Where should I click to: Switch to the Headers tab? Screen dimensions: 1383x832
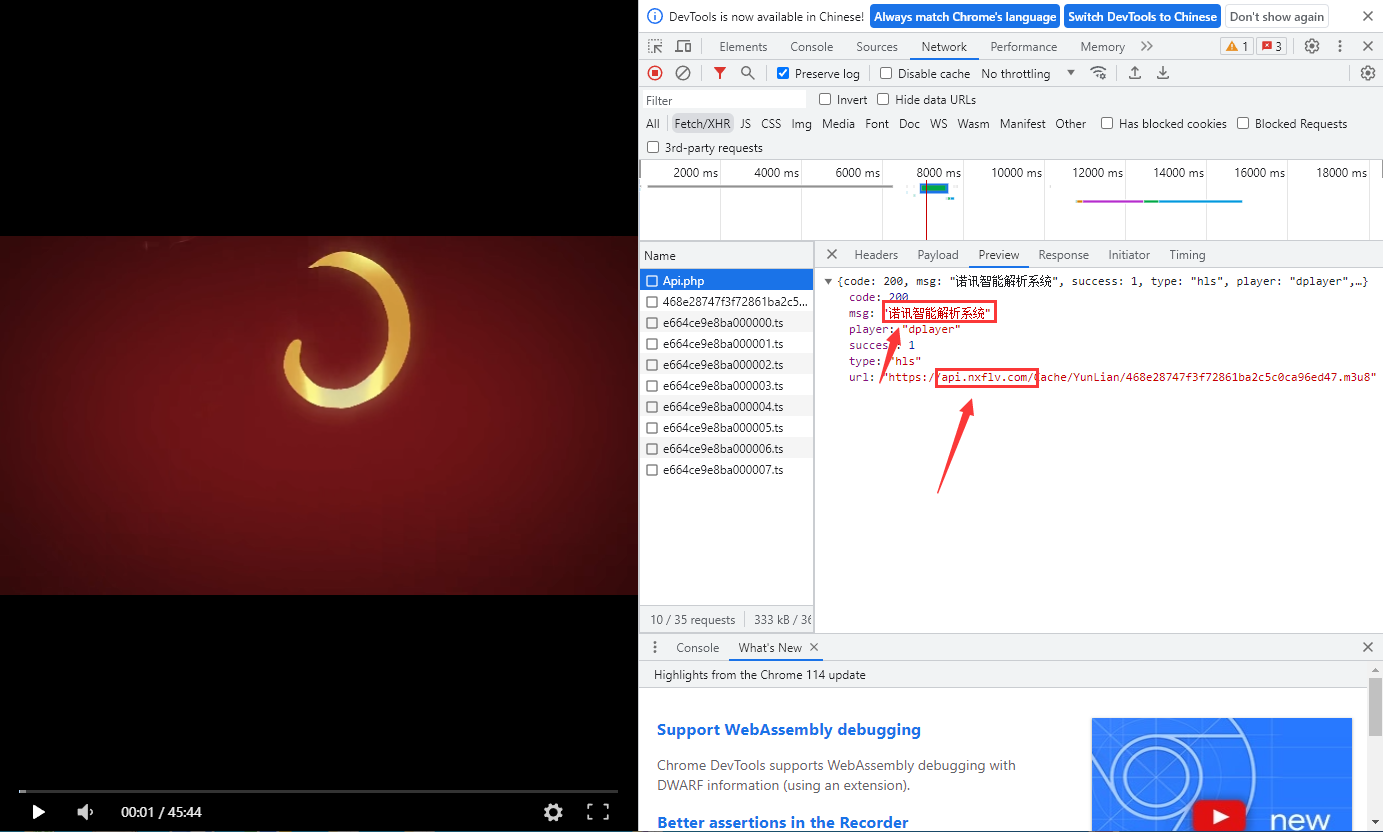pyautogui.click(x=876, y=255)
